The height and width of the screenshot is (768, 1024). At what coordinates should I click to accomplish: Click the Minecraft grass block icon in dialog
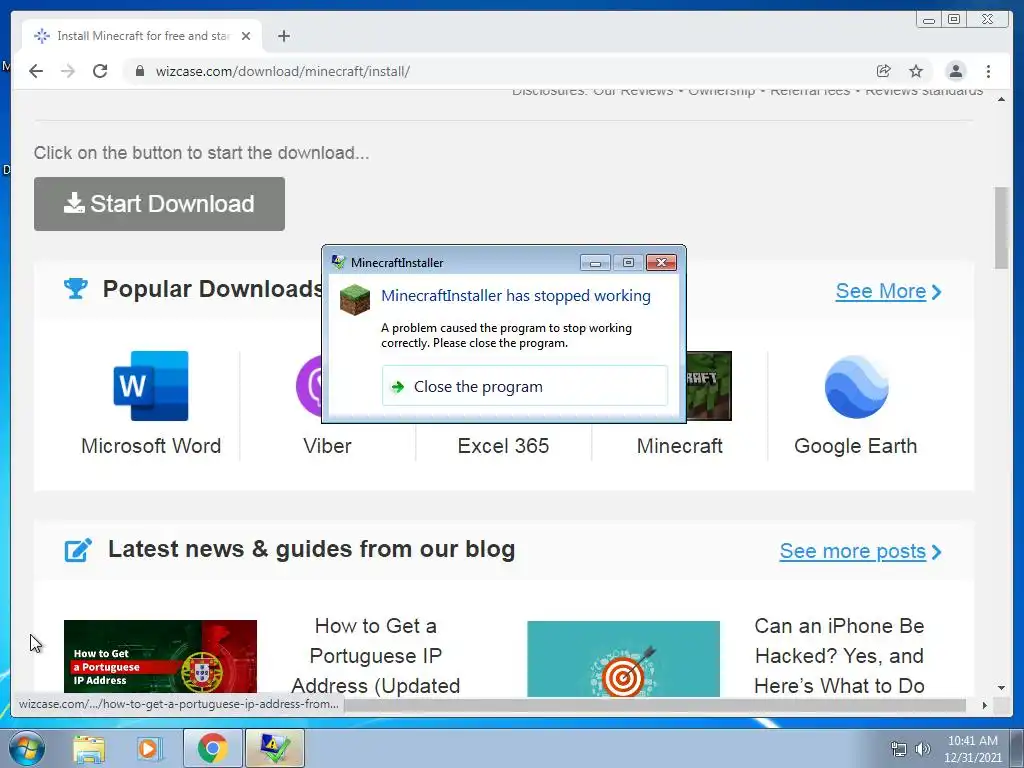point(355,300)
